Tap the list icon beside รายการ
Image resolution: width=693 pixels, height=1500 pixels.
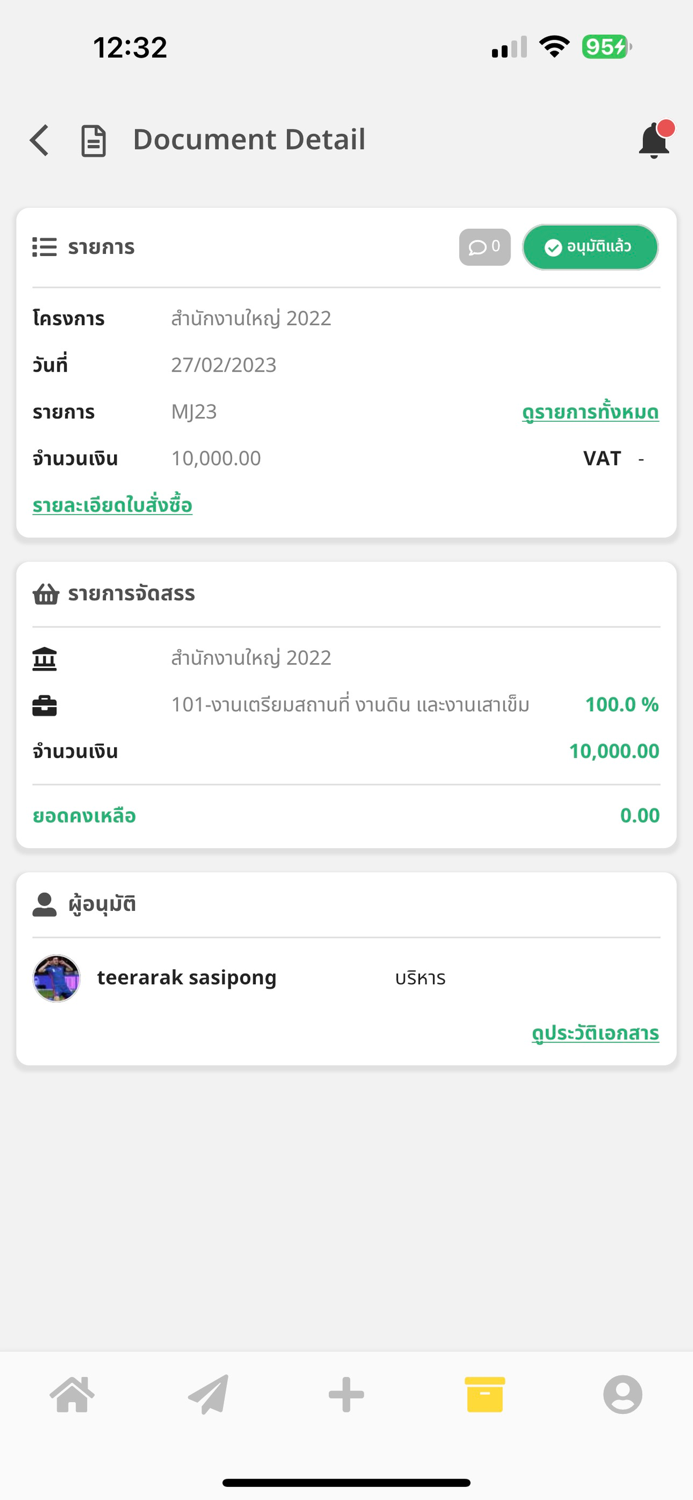tap(44, 247)
